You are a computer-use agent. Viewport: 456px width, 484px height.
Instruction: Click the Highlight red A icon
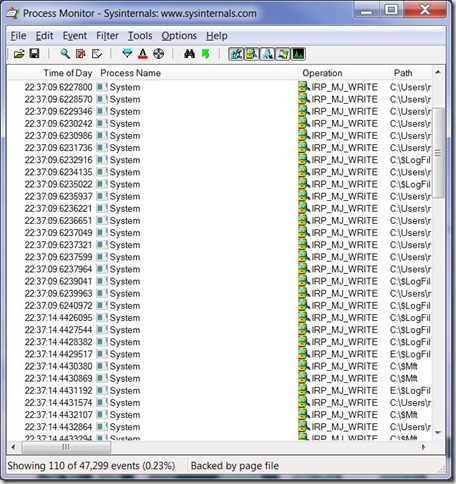click(x=143, y=54)
